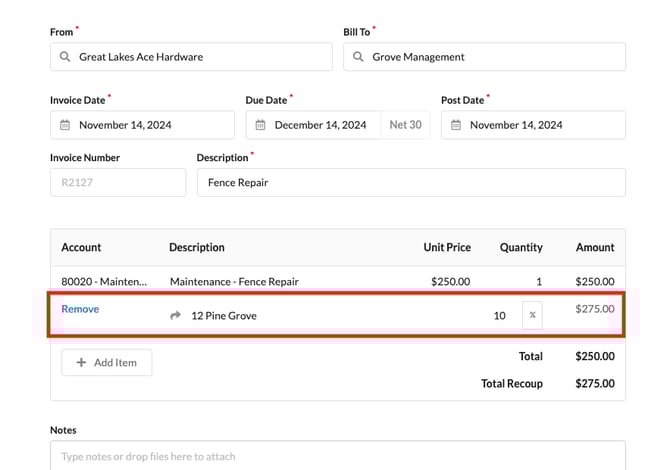Open the Great Lakes Ace Hardware vendor field
The height and width of the screenshot is (470, 670).
pyautogui.click(x=200, y=58)
